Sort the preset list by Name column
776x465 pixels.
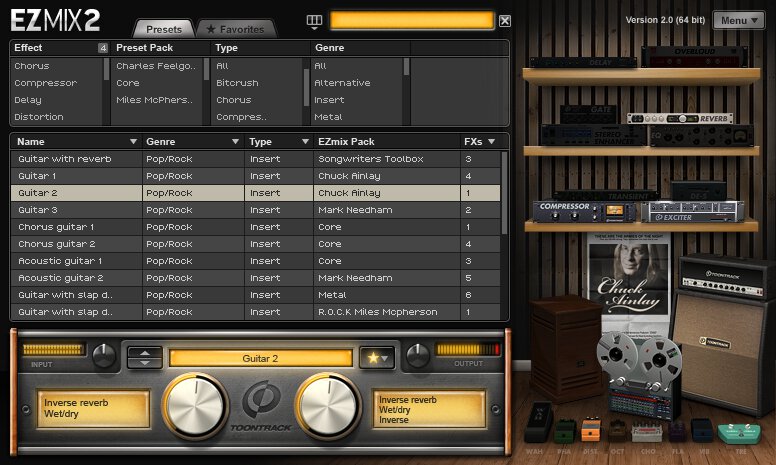click(75, 142)
